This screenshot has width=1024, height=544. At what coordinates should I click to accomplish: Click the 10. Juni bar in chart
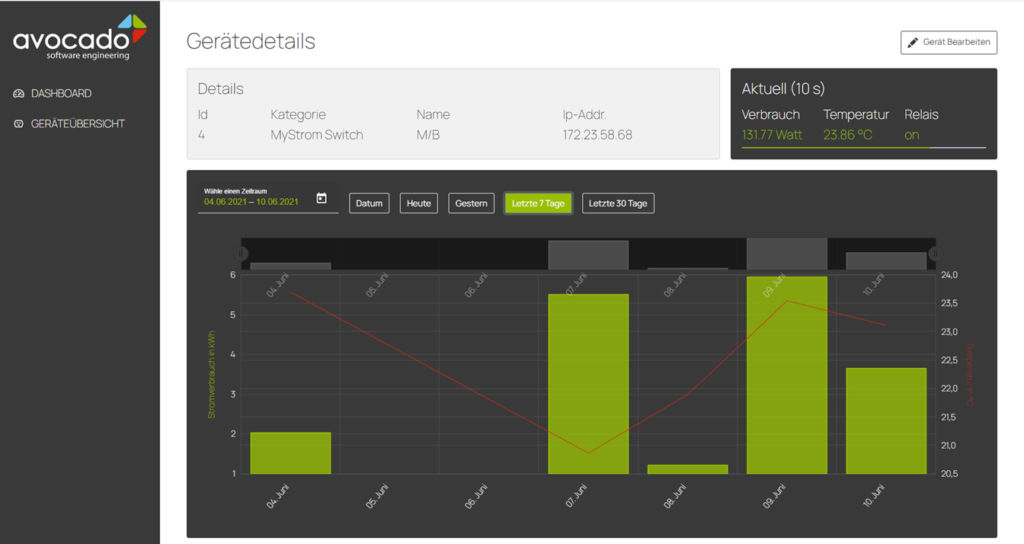tap(886, 421)
